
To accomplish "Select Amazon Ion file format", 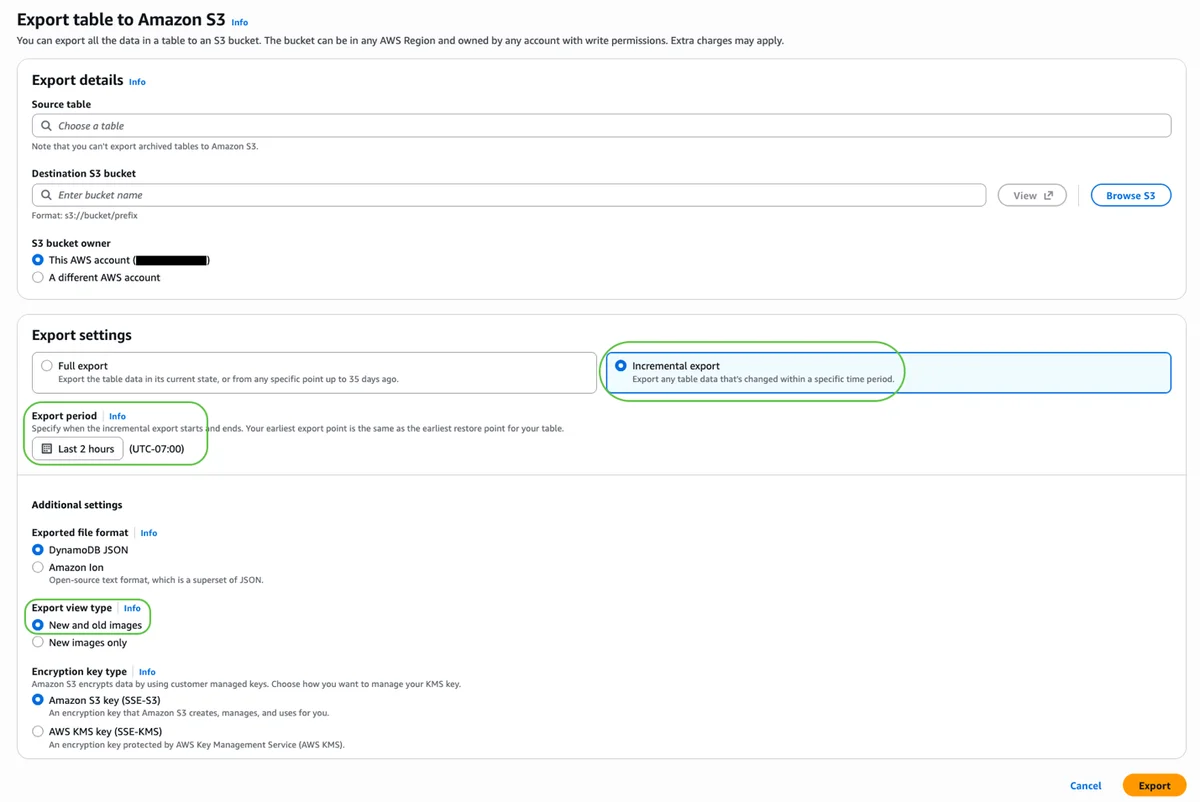I will [x=38, y=567].
